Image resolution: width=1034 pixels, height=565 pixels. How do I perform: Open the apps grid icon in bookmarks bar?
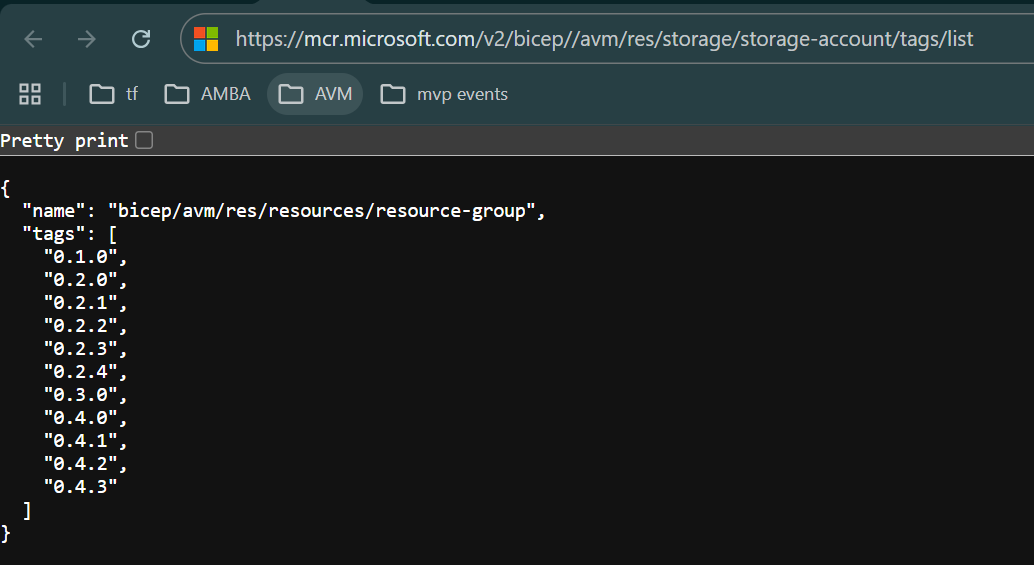[x=30, y=94]
